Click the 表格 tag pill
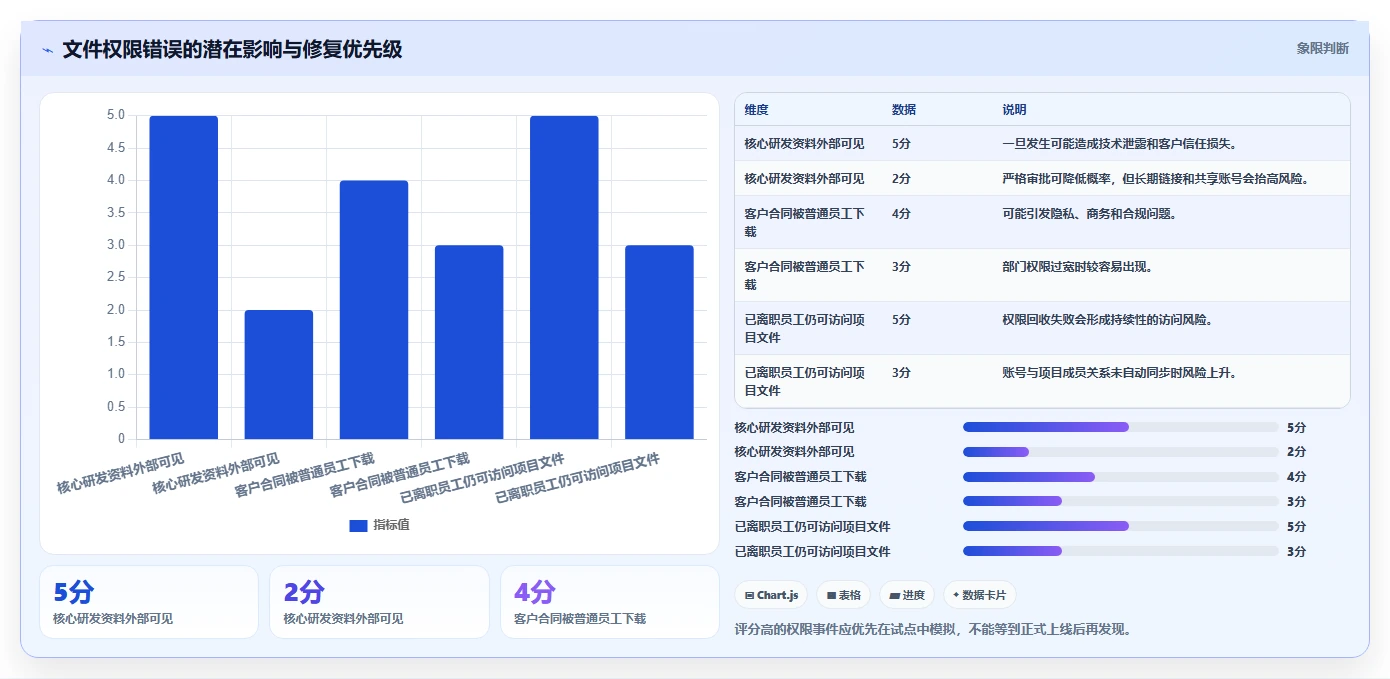The width and height of the screenshot is (1390, 679). click(844, 595)
